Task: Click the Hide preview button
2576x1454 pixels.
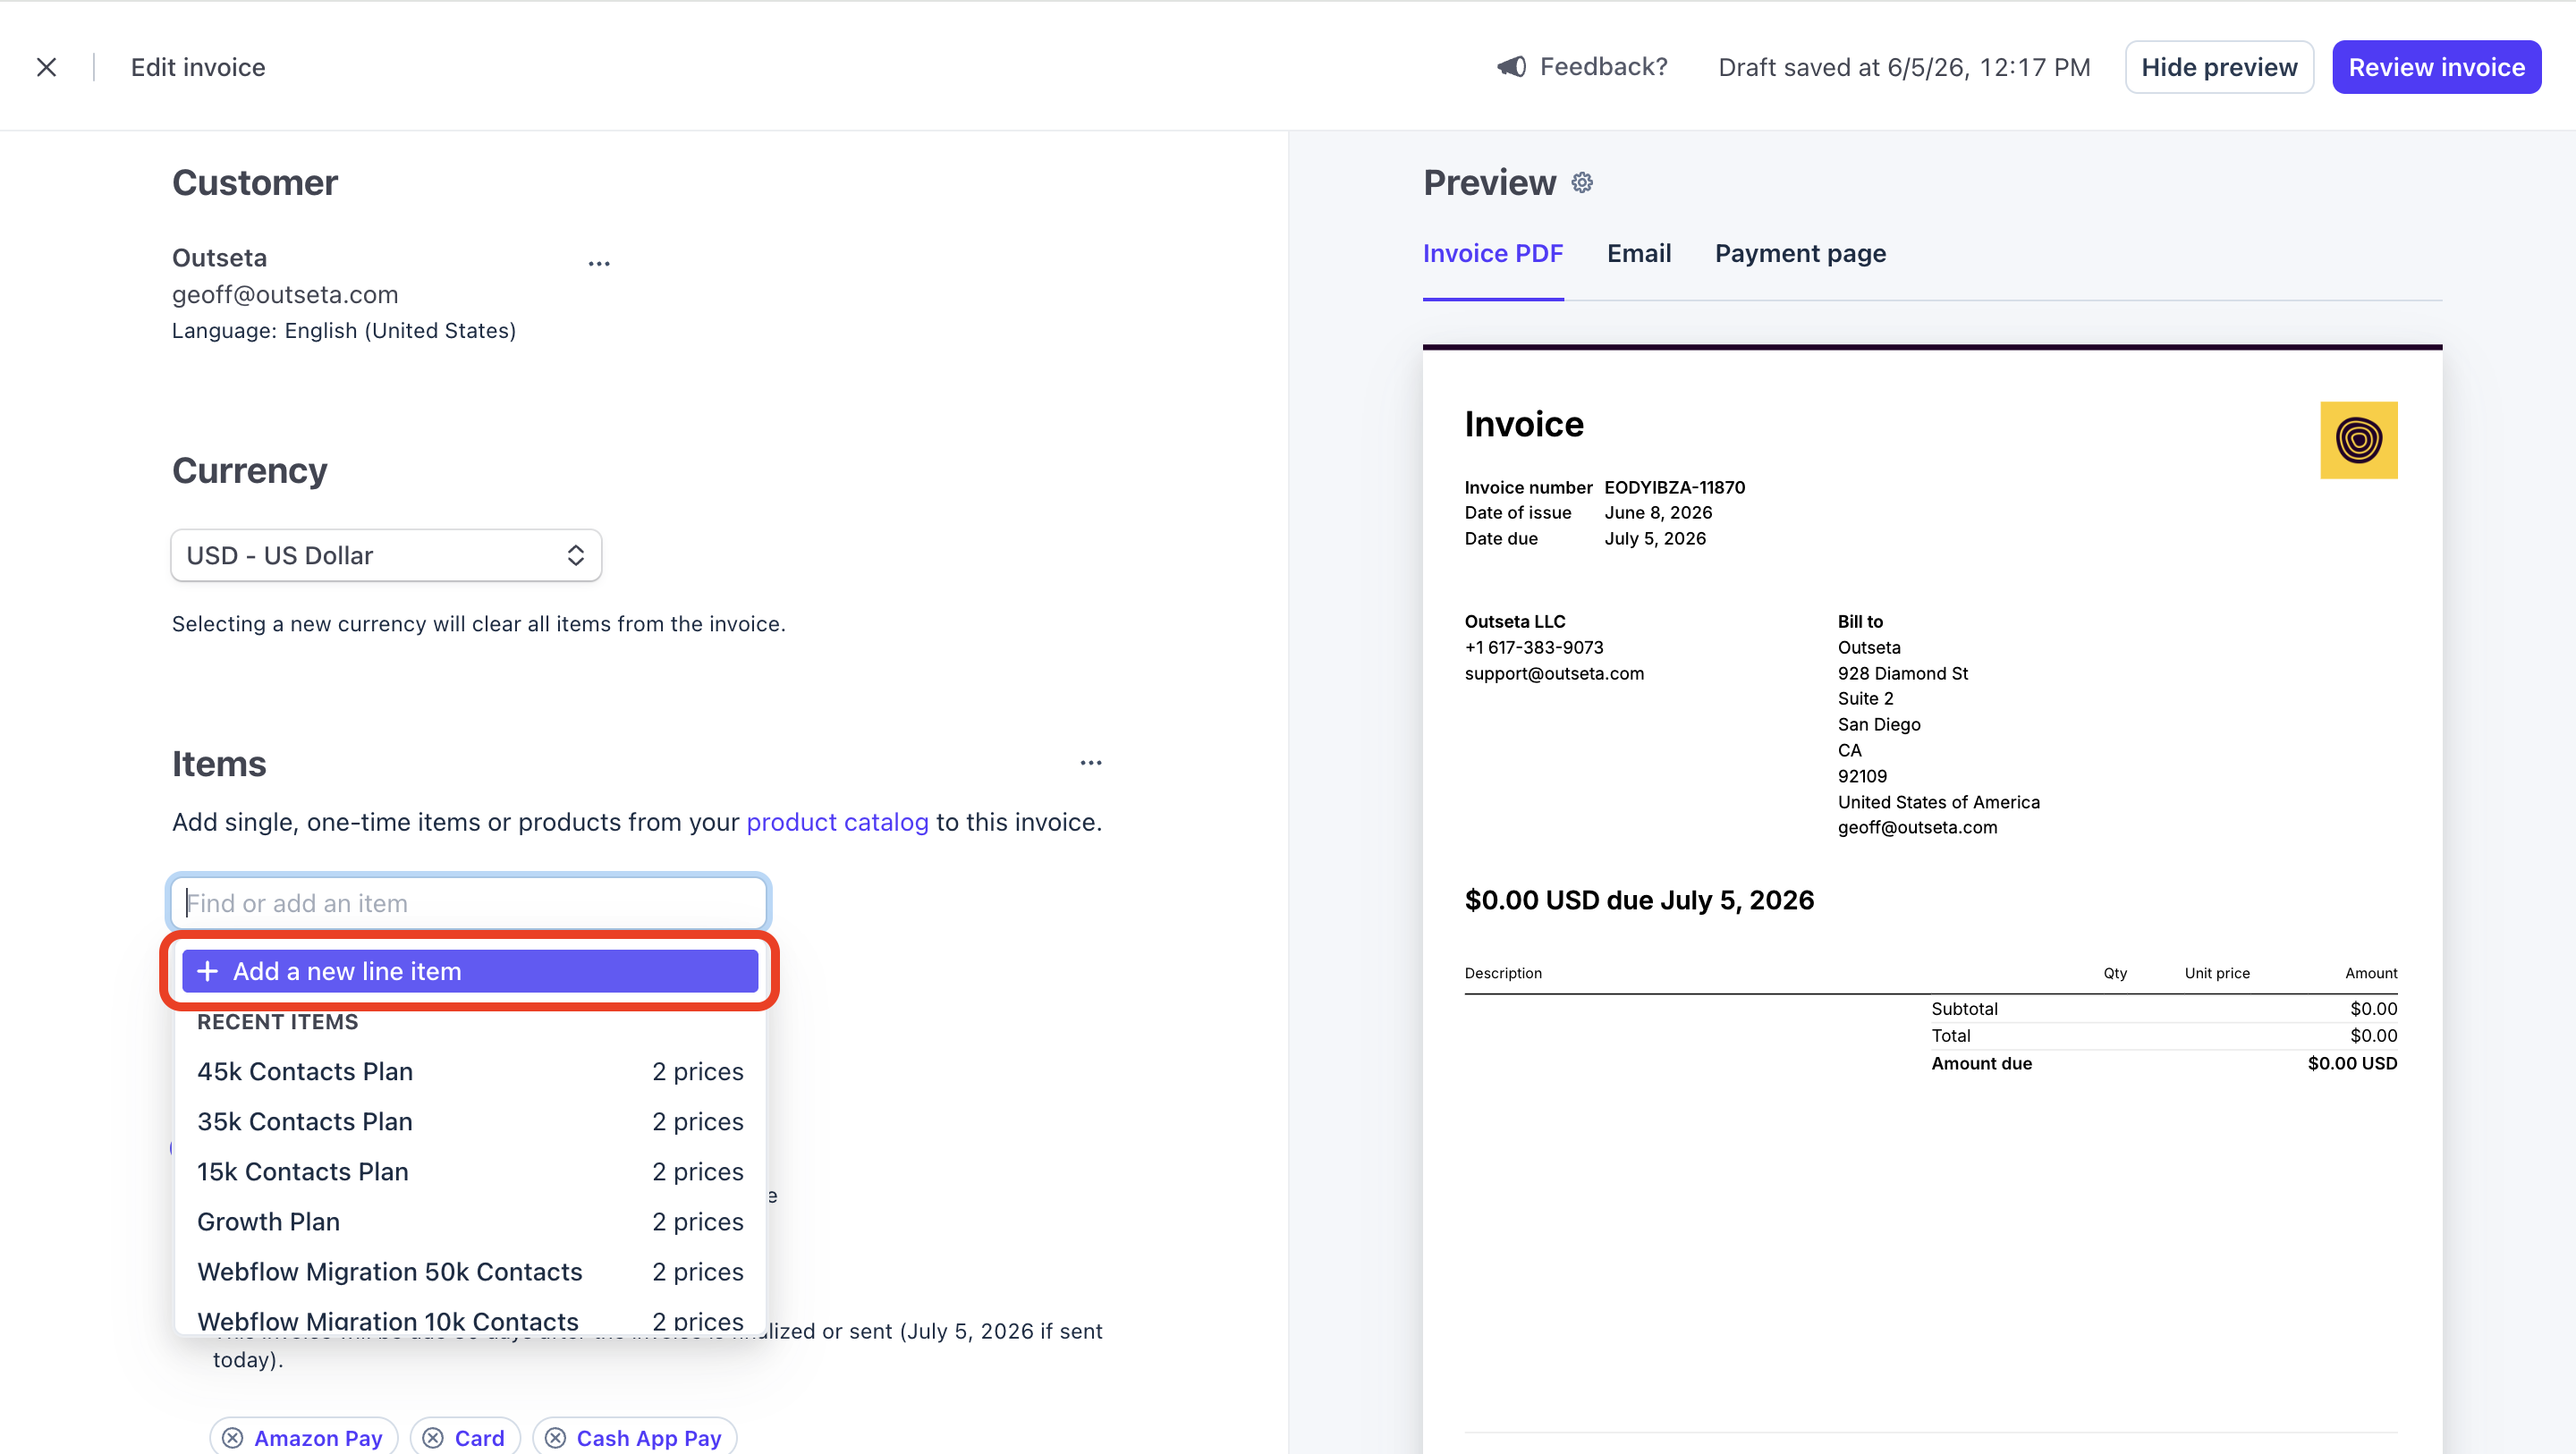Action: click(x=2219, y=67)
